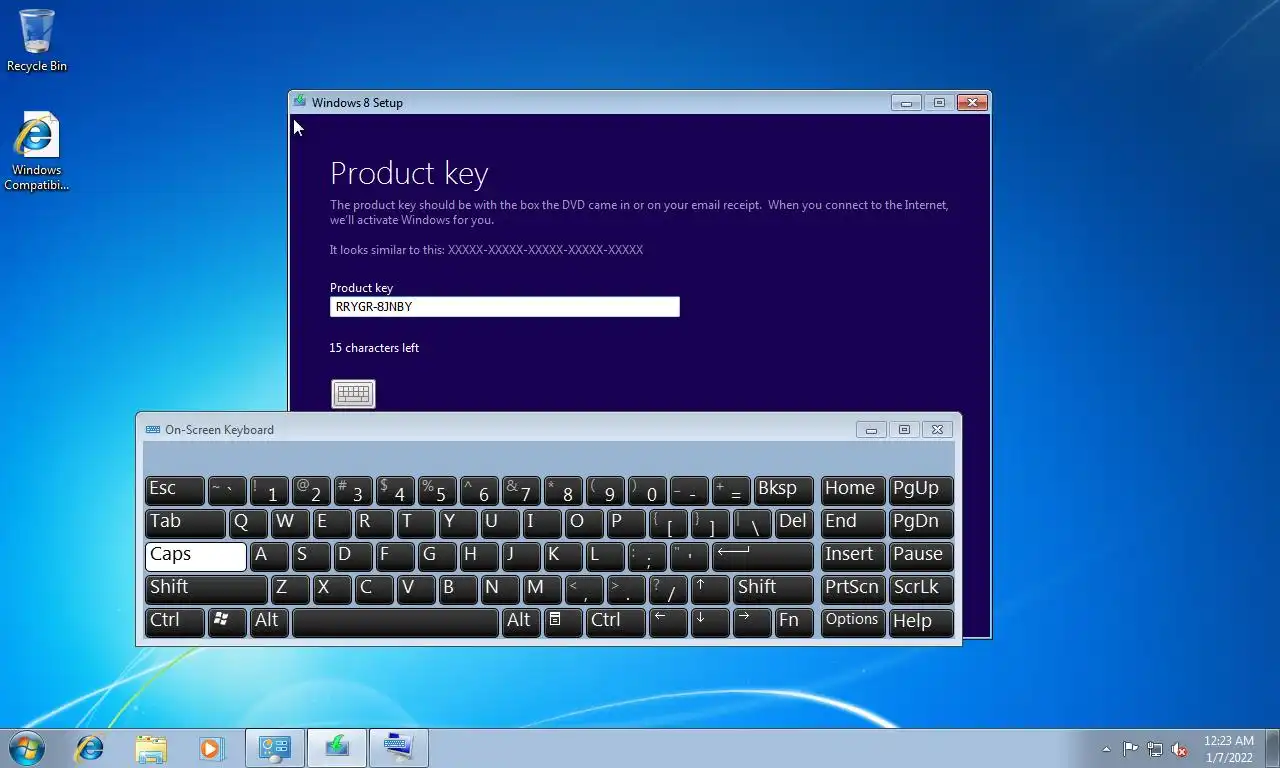Click the Bksp key
The image size is (1280, 768).
pos(783,490)
